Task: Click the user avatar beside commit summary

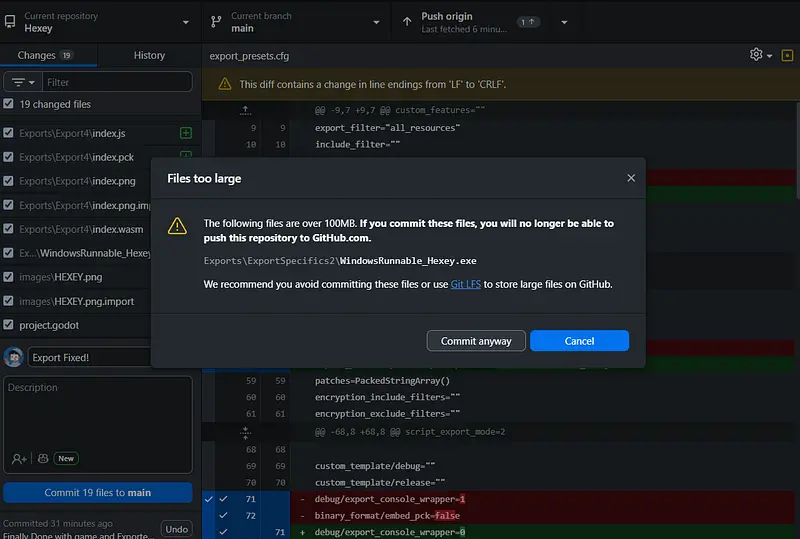Action: (14, 357)
